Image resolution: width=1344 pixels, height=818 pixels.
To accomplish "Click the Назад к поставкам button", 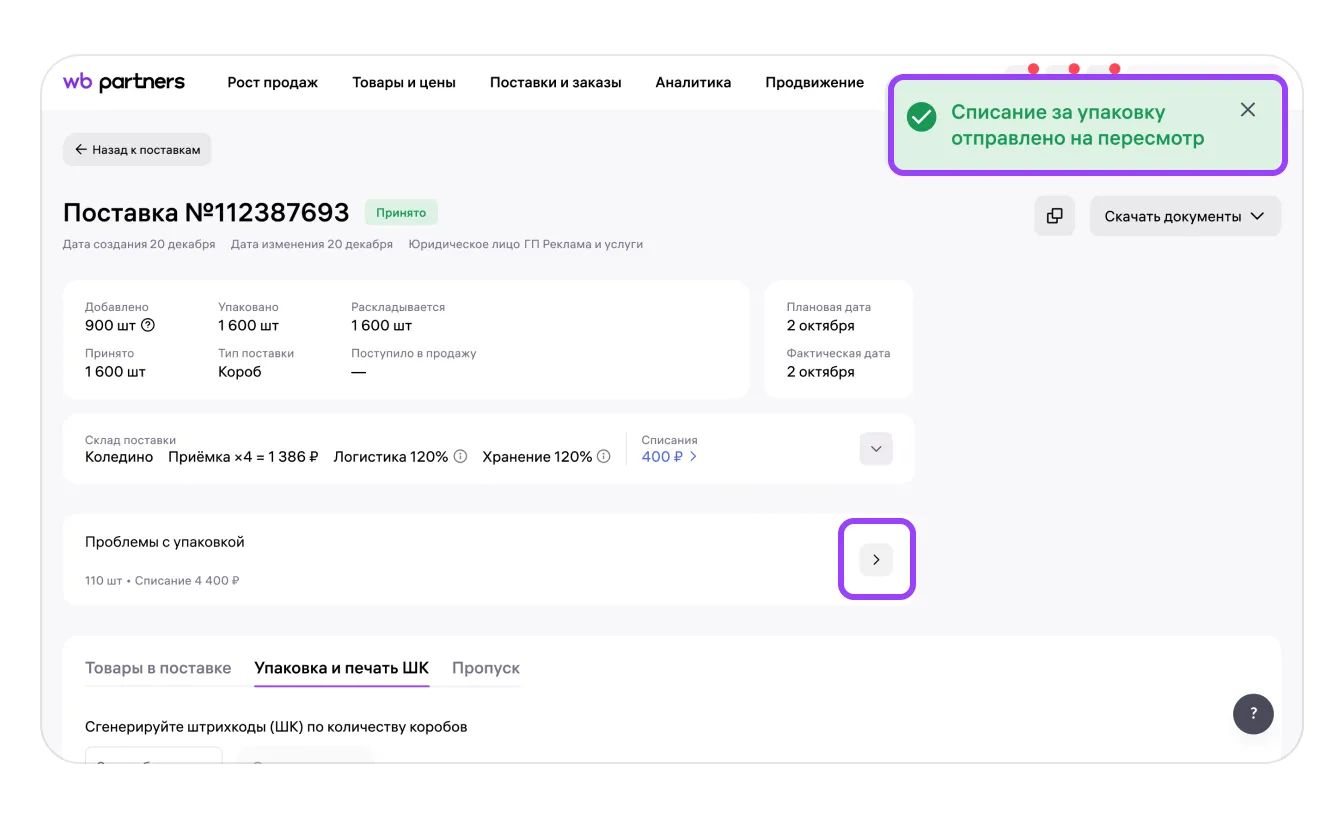I will (137, 150).
